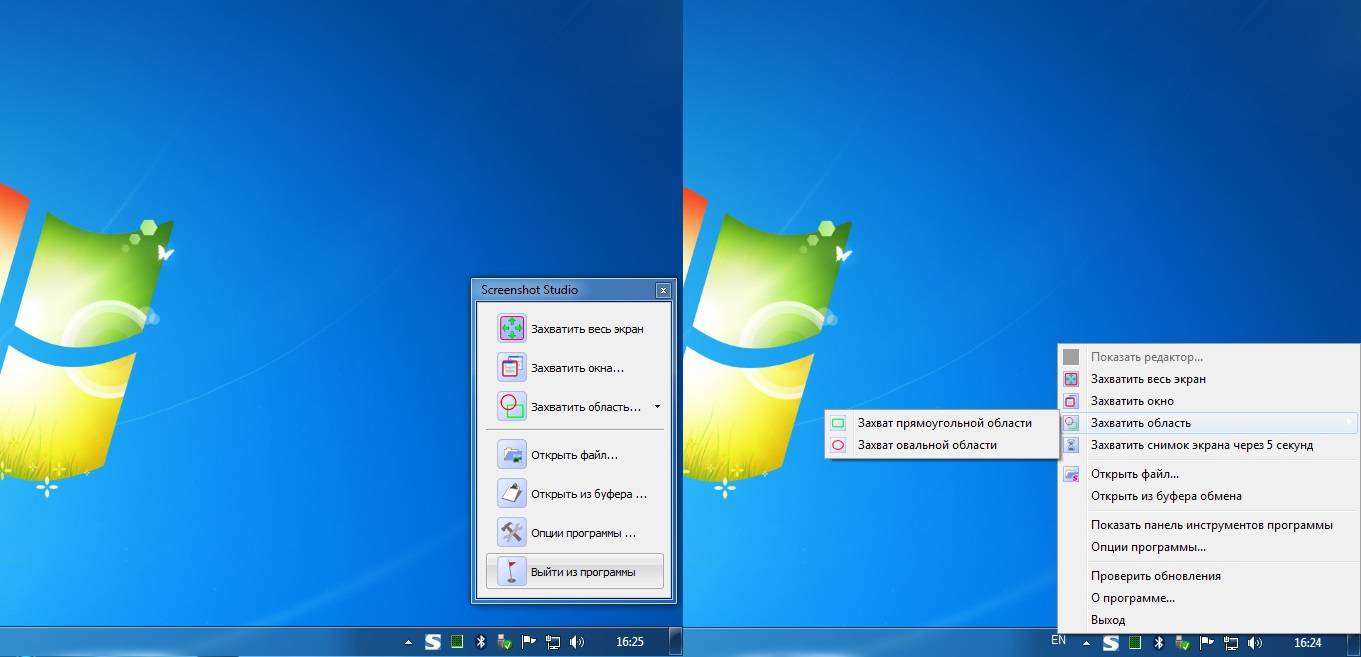Open Опции программы ... in Screenshot Studio window
The image size is (1361, 657).
(x=574, y=532)
